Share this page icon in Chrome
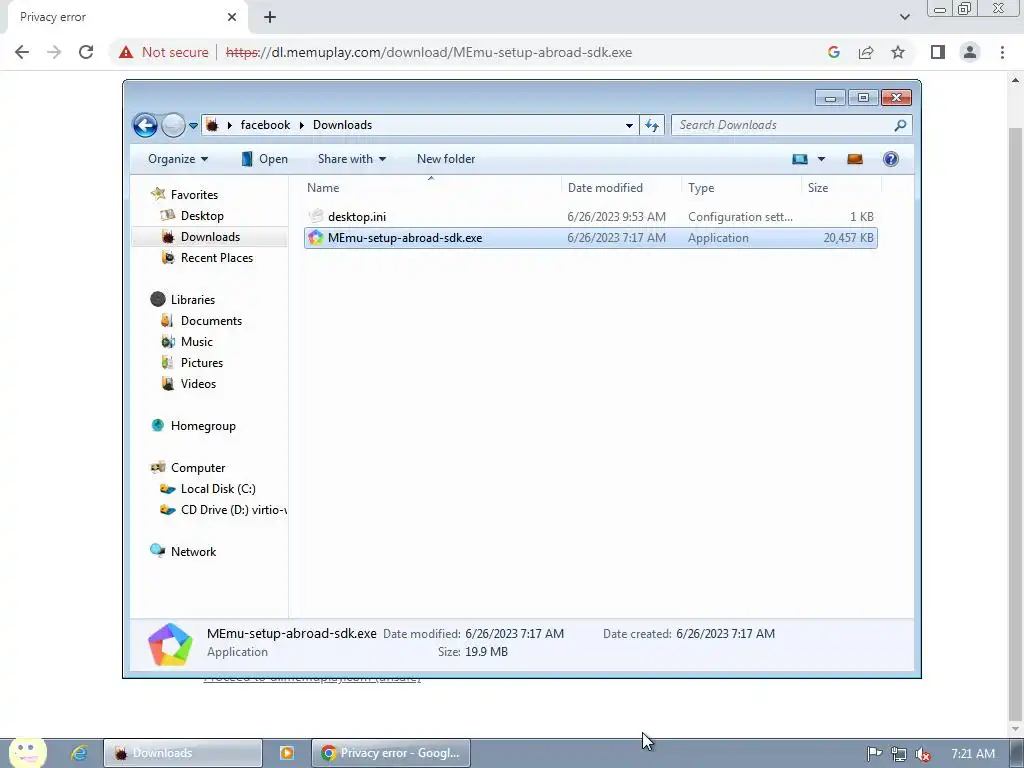This screenshot has height=768, width=1024. coord(866,52)
